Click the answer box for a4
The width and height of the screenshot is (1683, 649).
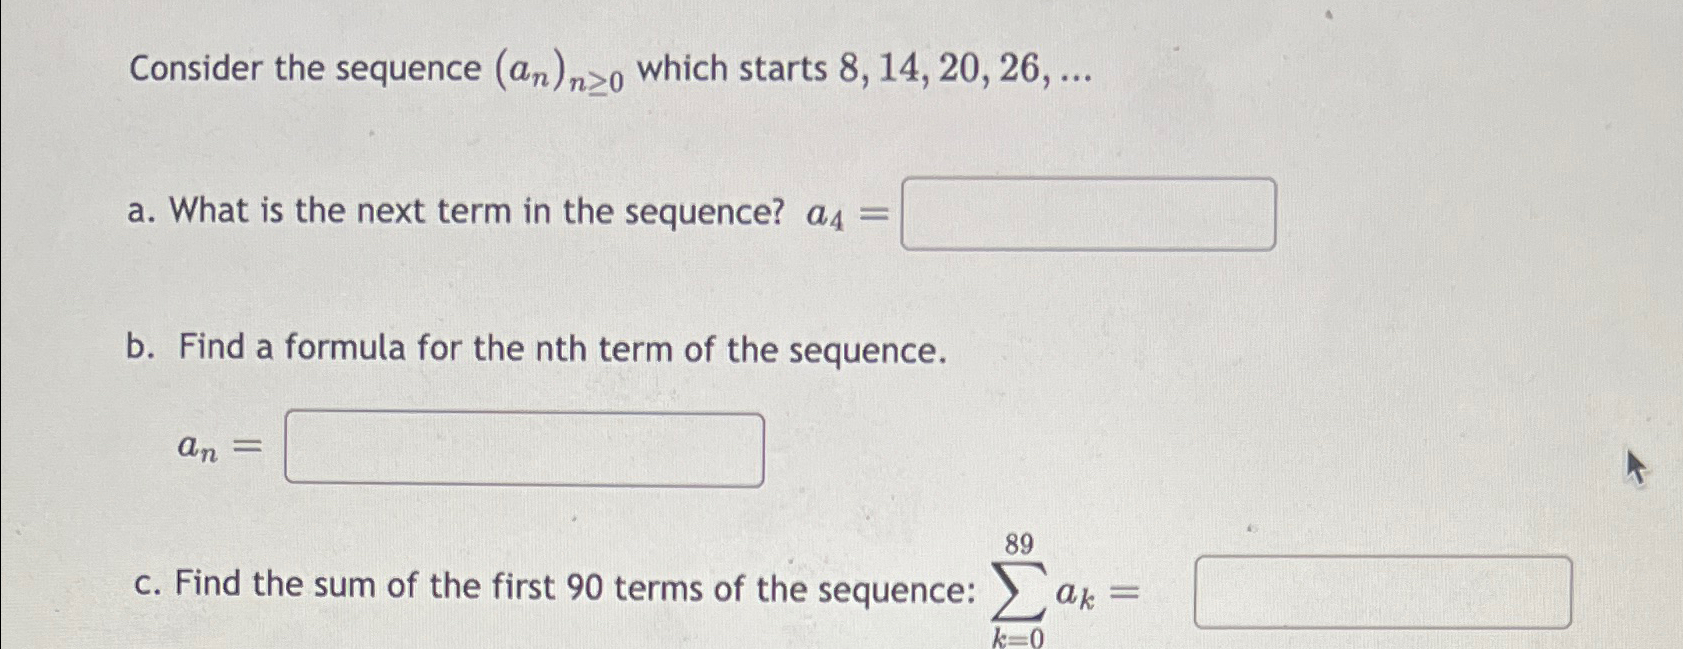point(1090,212)
